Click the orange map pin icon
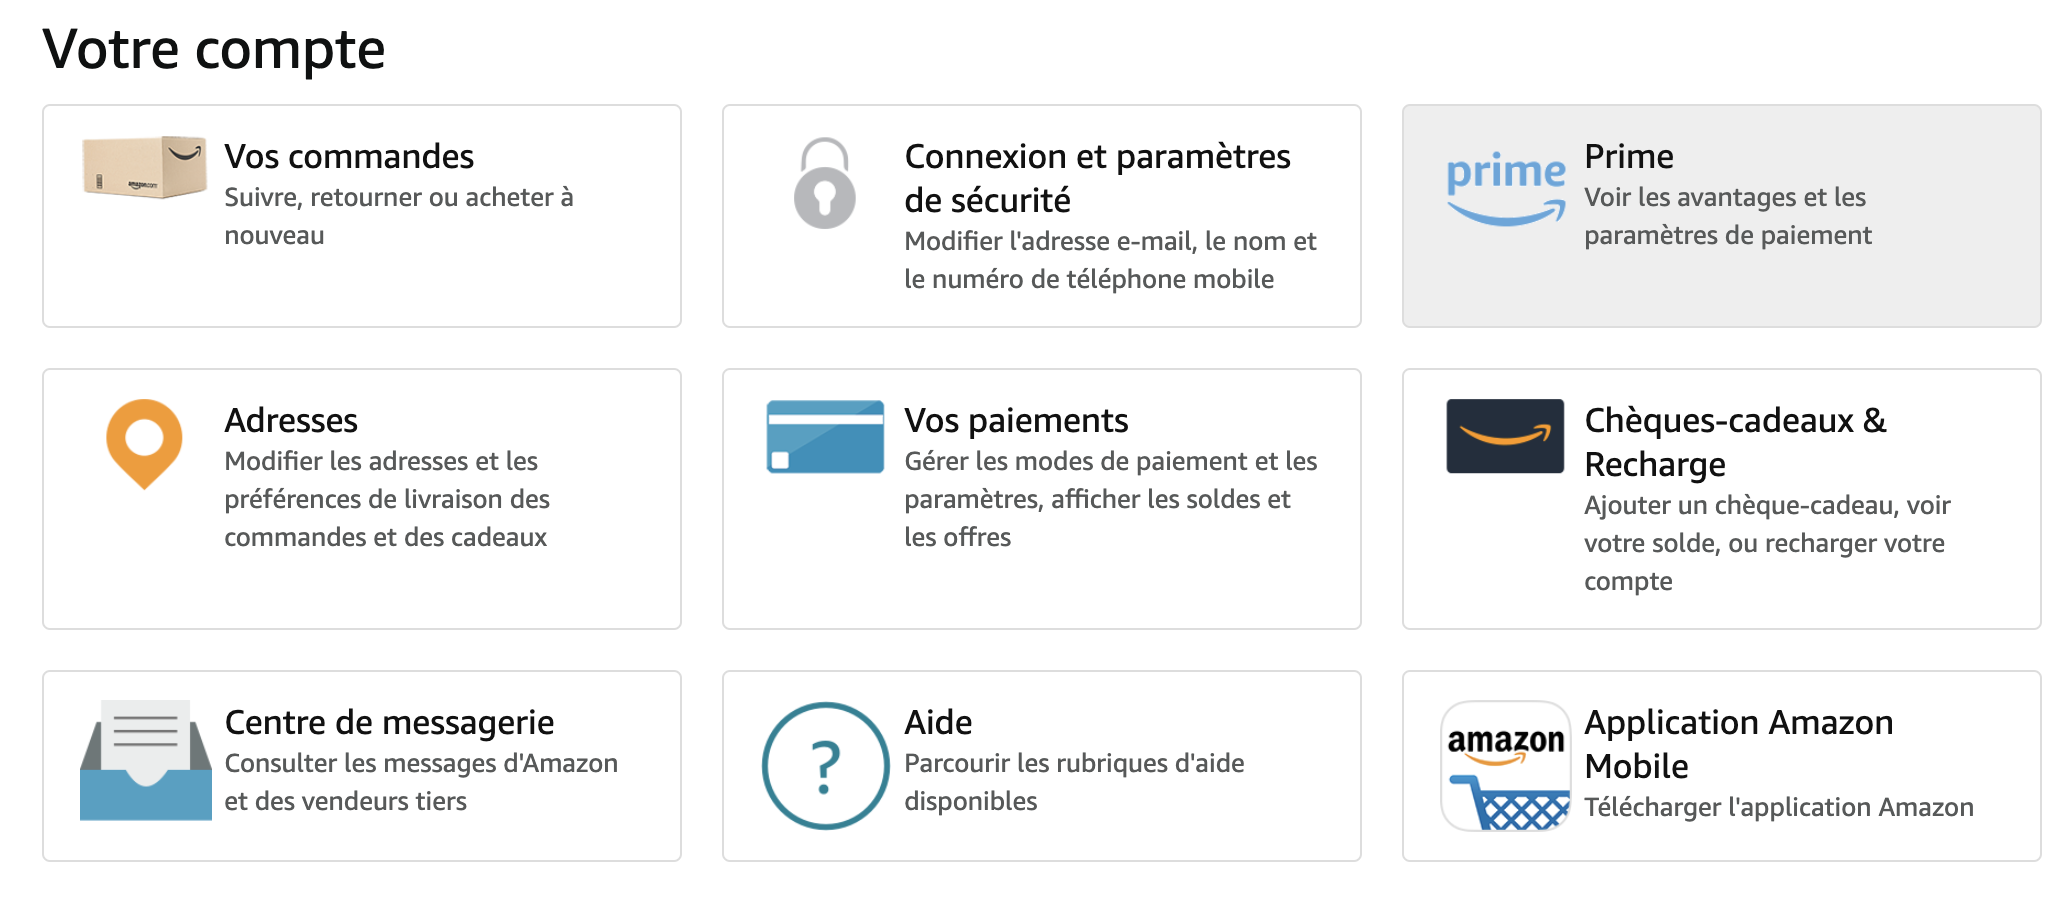The height and width of the screenshot is (920, 2072). 145,444
